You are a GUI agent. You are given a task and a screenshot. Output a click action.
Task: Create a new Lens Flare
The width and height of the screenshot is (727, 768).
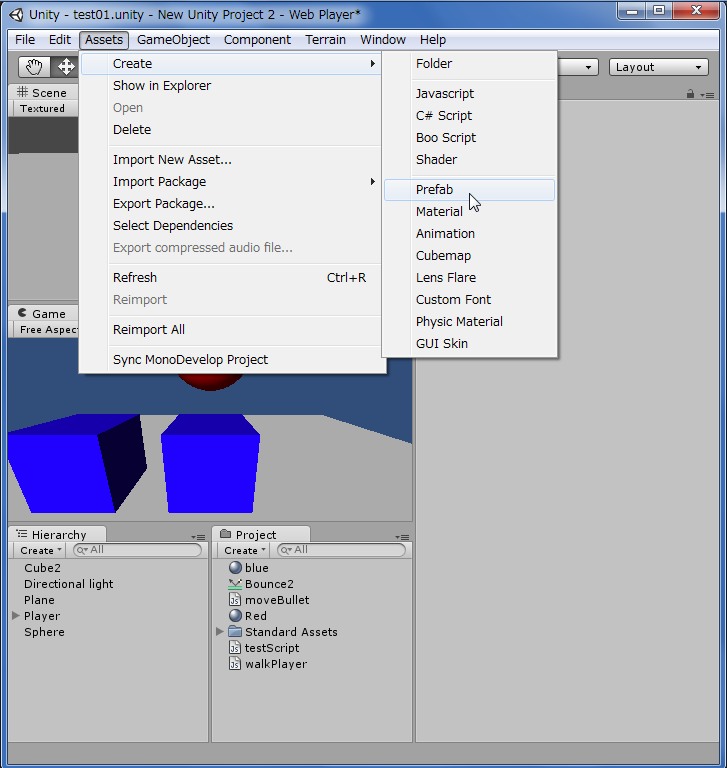tap(469, 278)
